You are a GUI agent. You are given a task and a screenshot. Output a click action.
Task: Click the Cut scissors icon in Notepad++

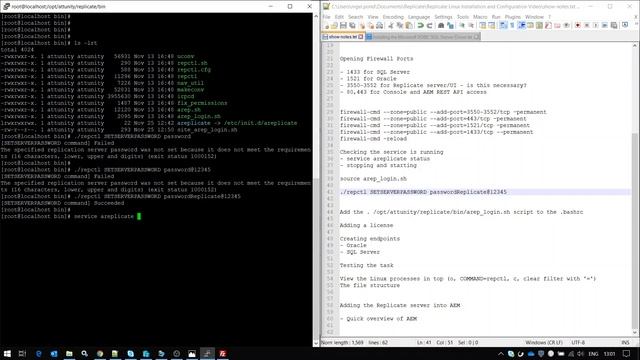[x=391, y=25]
